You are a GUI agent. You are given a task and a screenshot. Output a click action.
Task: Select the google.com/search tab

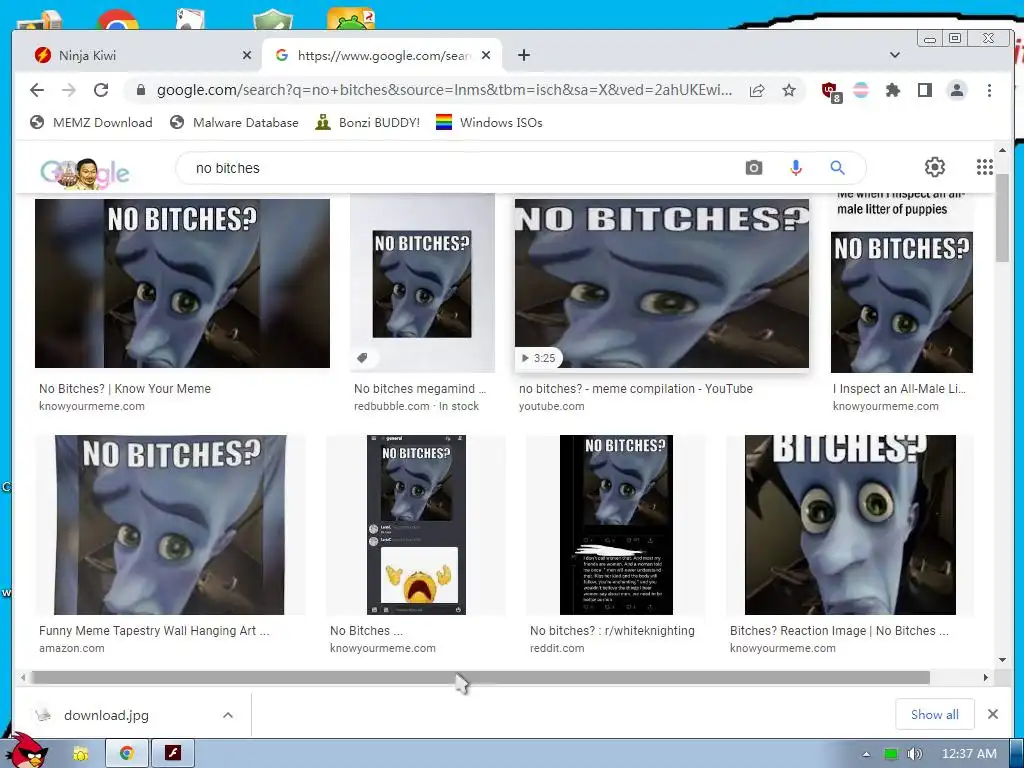(382, 56)
